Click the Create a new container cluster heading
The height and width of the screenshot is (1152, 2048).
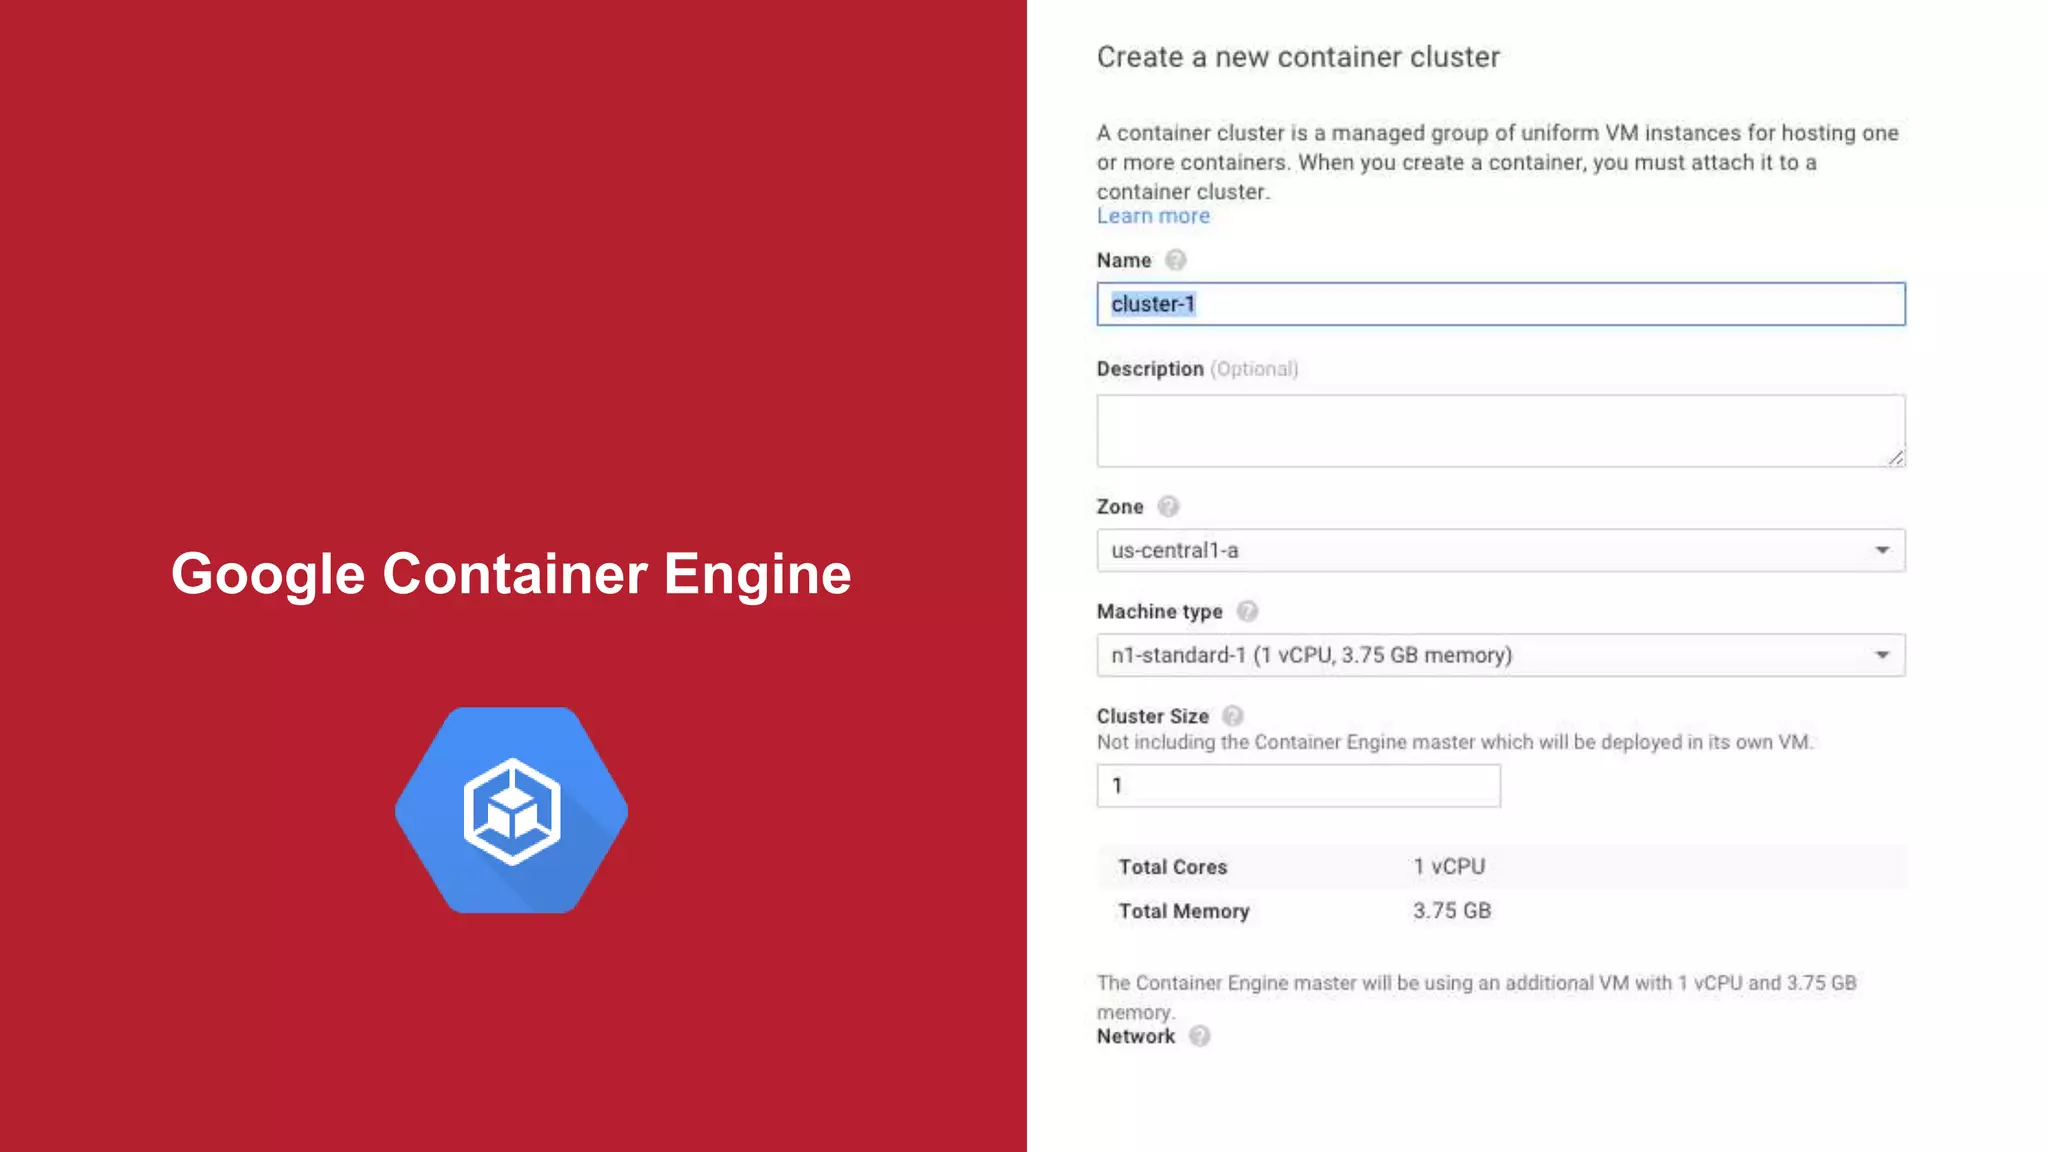pyautogui.click(x=1298, y=57)
